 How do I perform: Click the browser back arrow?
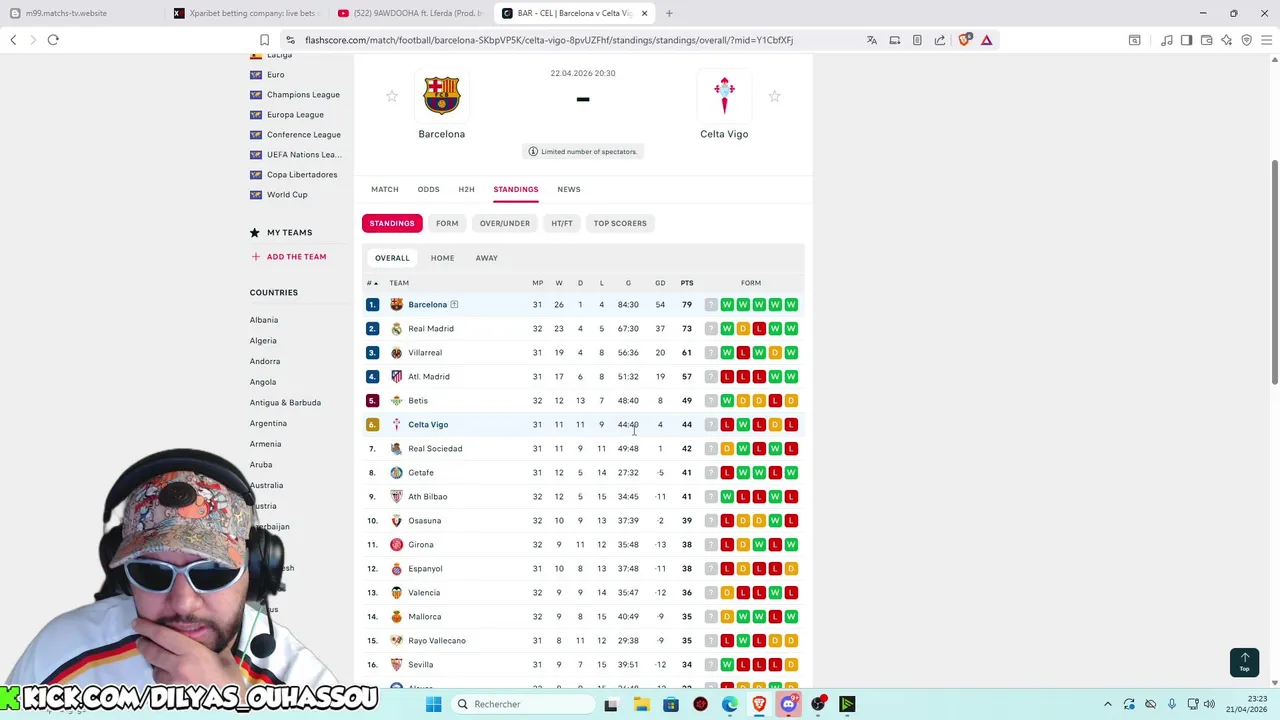13,40
